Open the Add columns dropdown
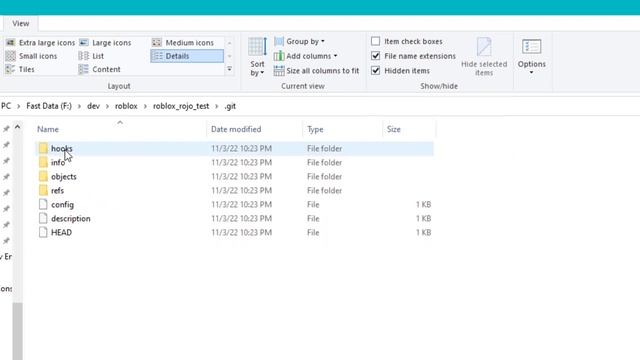The width and height of the screenshot is (640, 360). tap(306, 56)
